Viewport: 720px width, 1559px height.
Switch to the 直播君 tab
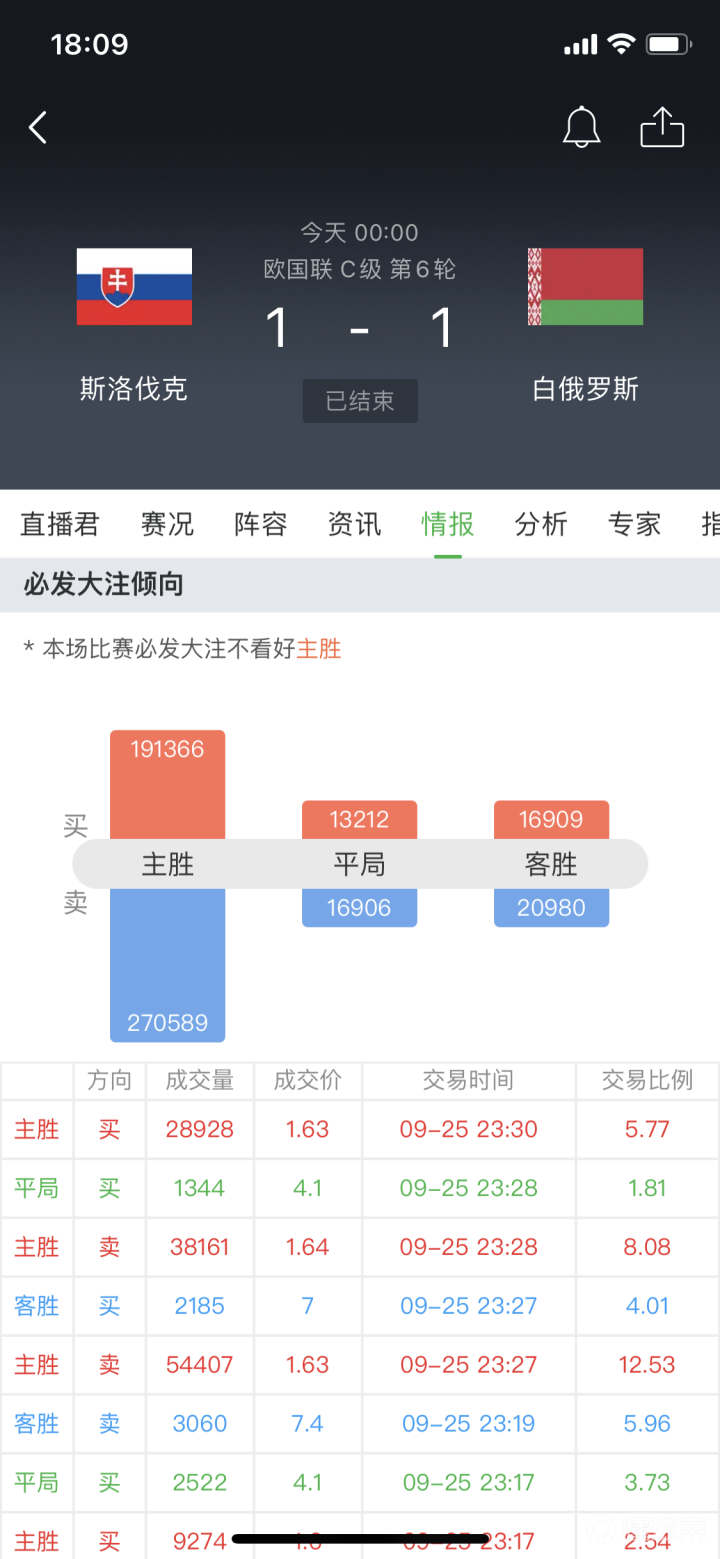pos(60,524)
